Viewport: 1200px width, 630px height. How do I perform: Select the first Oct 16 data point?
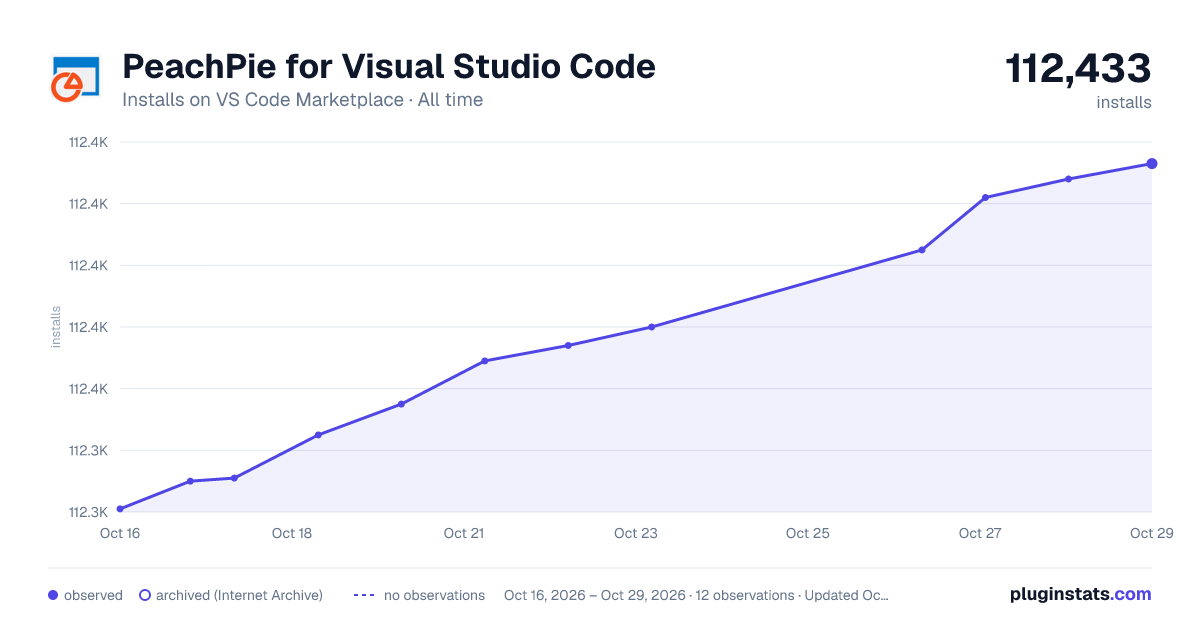(120, 509)
